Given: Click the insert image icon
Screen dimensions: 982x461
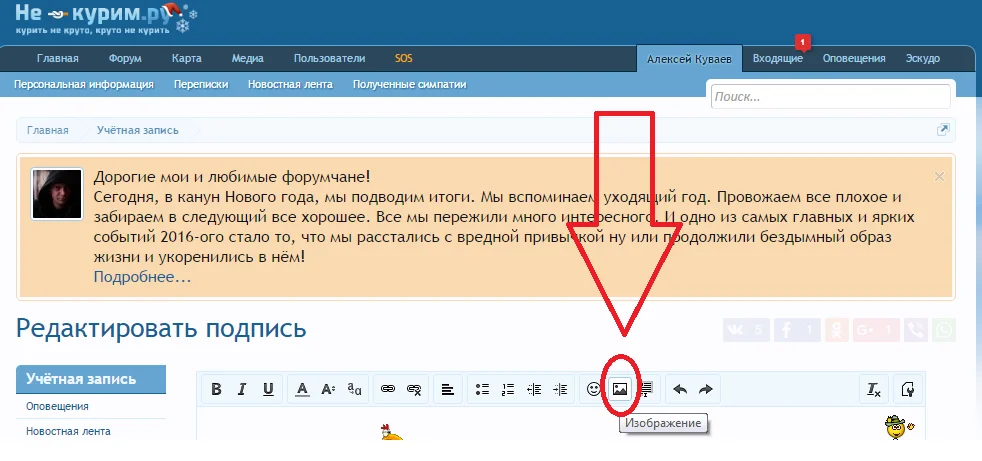Looking at the screenshot, I should [620, 389].
